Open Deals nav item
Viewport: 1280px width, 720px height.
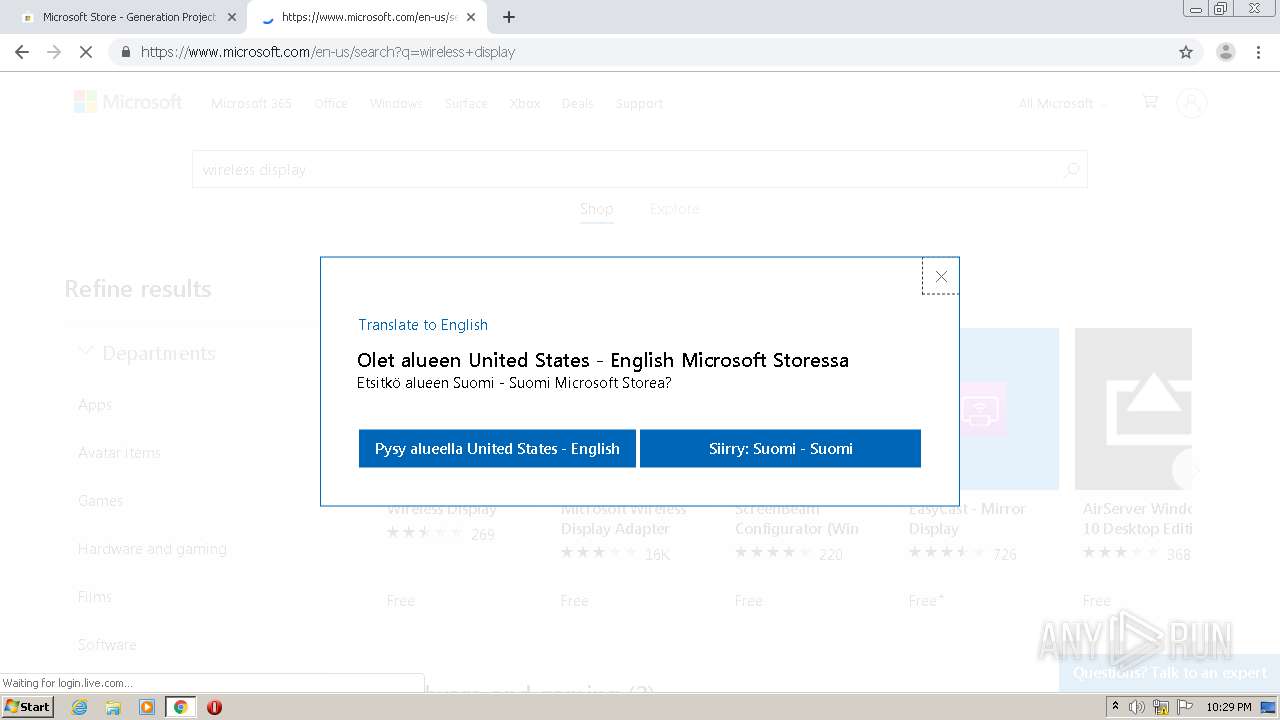coord(577,103)
